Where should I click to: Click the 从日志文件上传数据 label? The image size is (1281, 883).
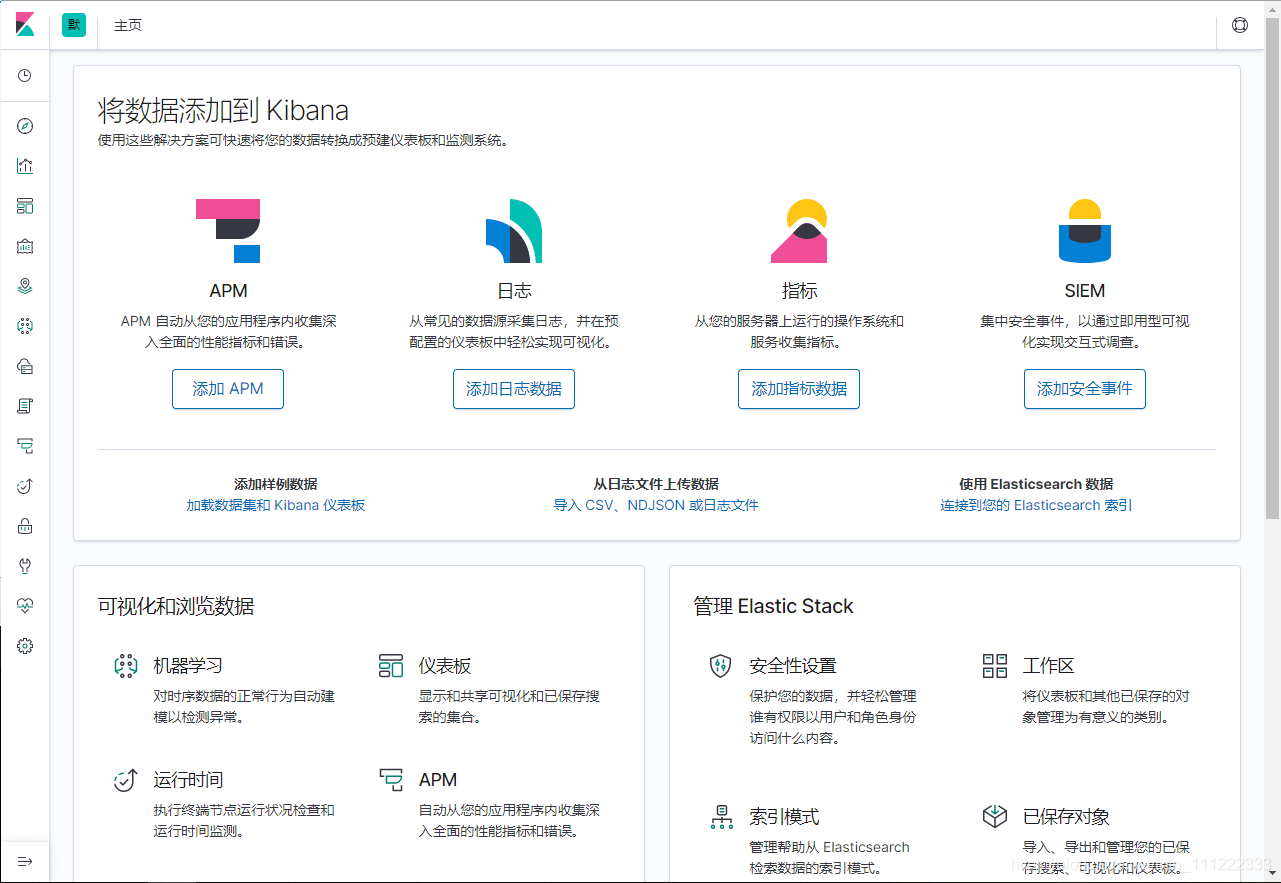point(656,484)
